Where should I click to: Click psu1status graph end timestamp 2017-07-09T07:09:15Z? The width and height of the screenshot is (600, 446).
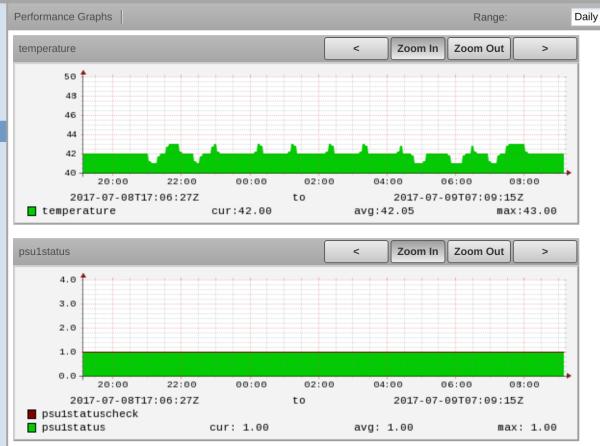coord(458,400)
